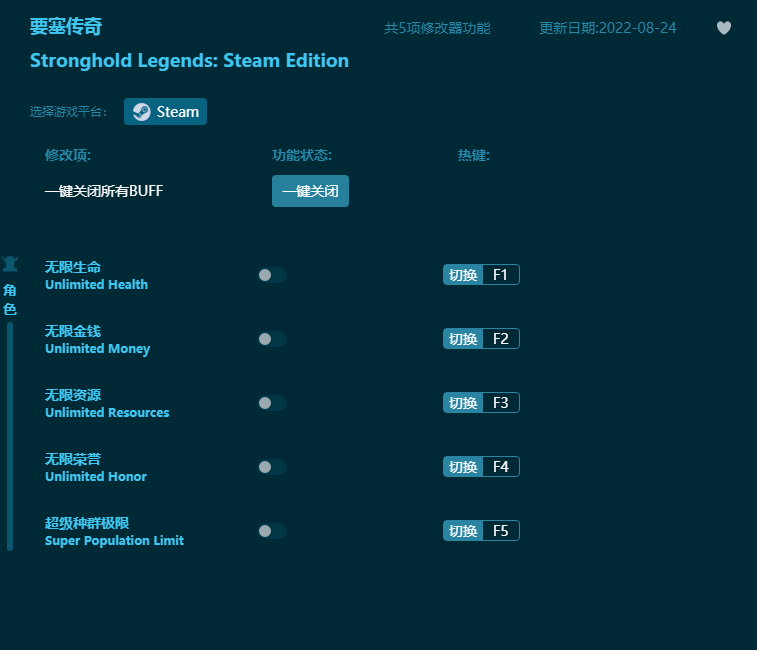This screenshot has height=650, width=757.
Task: Enable Super Population Limit toggle
Action: [272, 531]
